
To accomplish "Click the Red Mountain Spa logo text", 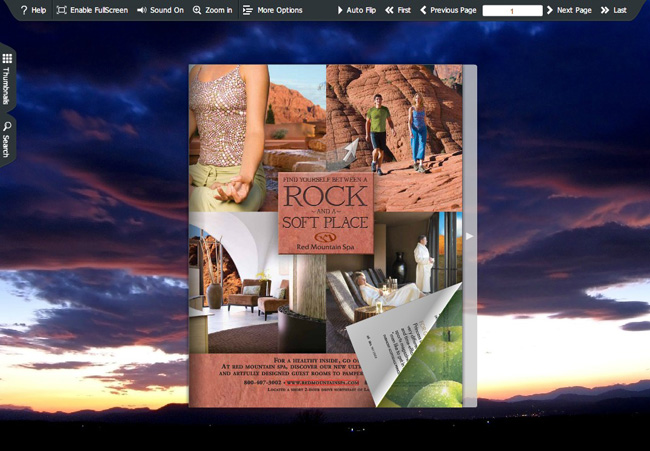I will pos(325,247).
